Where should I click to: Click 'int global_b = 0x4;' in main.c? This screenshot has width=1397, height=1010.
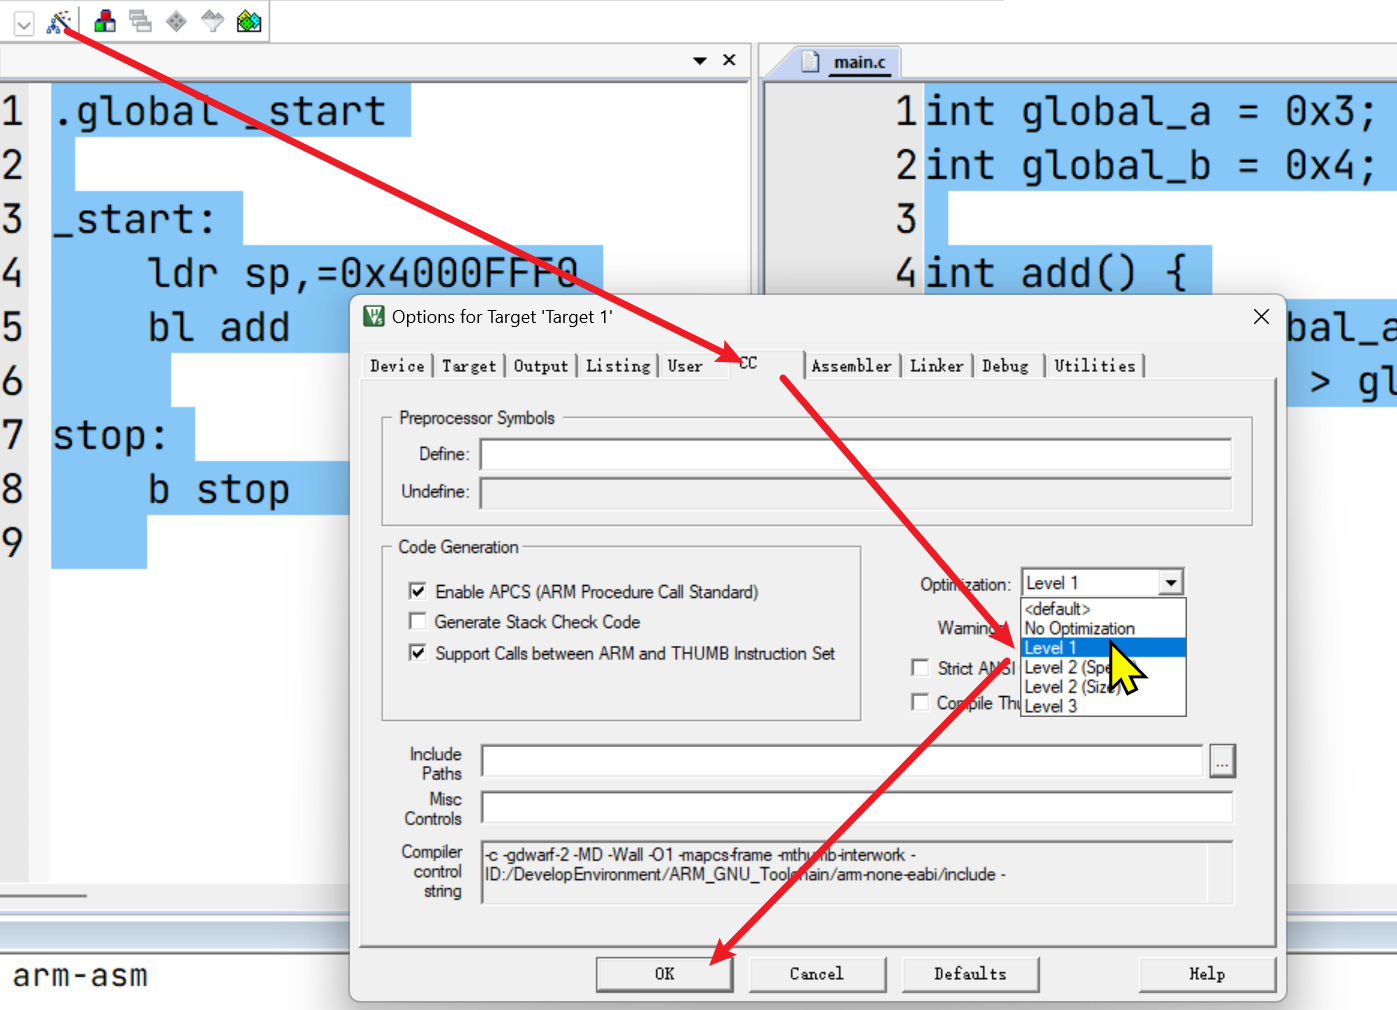pyautogui.click(x=1151, y=164)
